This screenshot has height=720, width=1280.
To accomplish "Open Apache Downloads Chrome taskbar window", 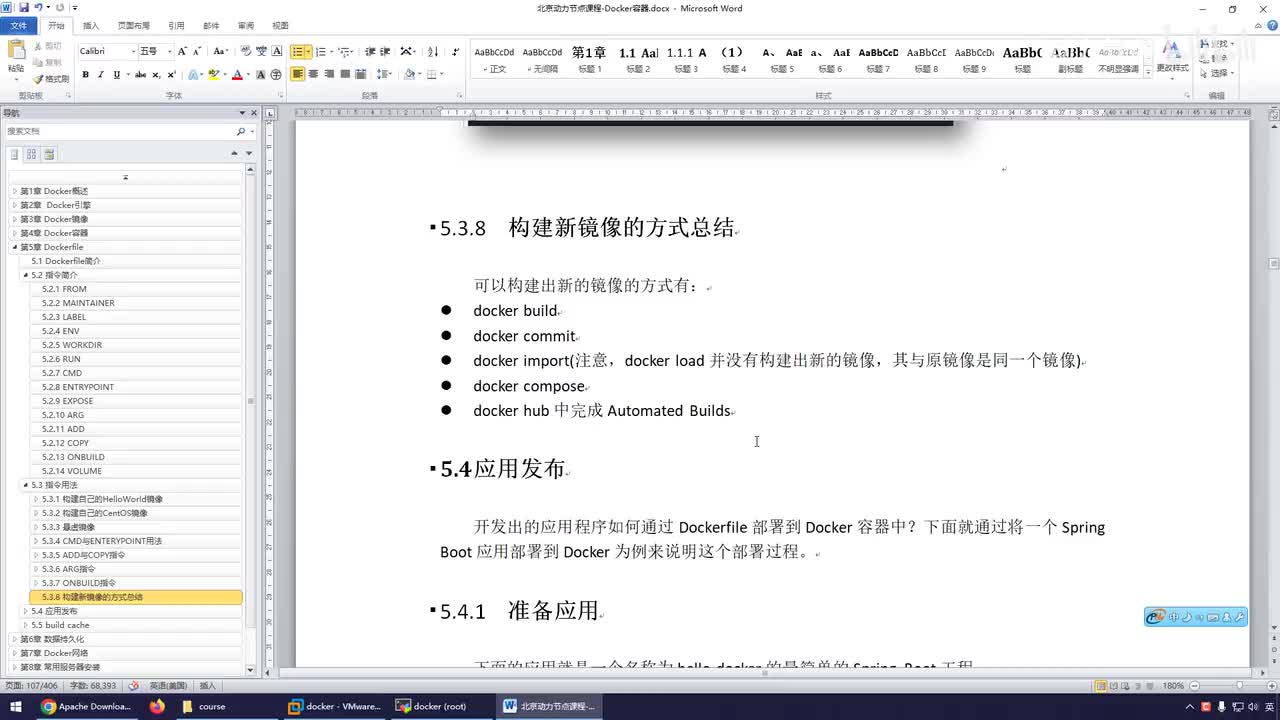I will (x=86, y=706).
